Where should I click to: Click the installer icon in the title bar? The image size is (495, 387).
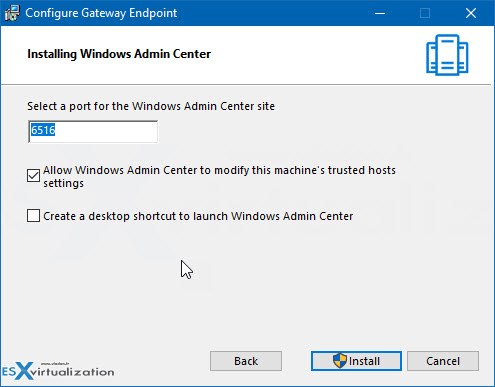[x=12, y=13]
